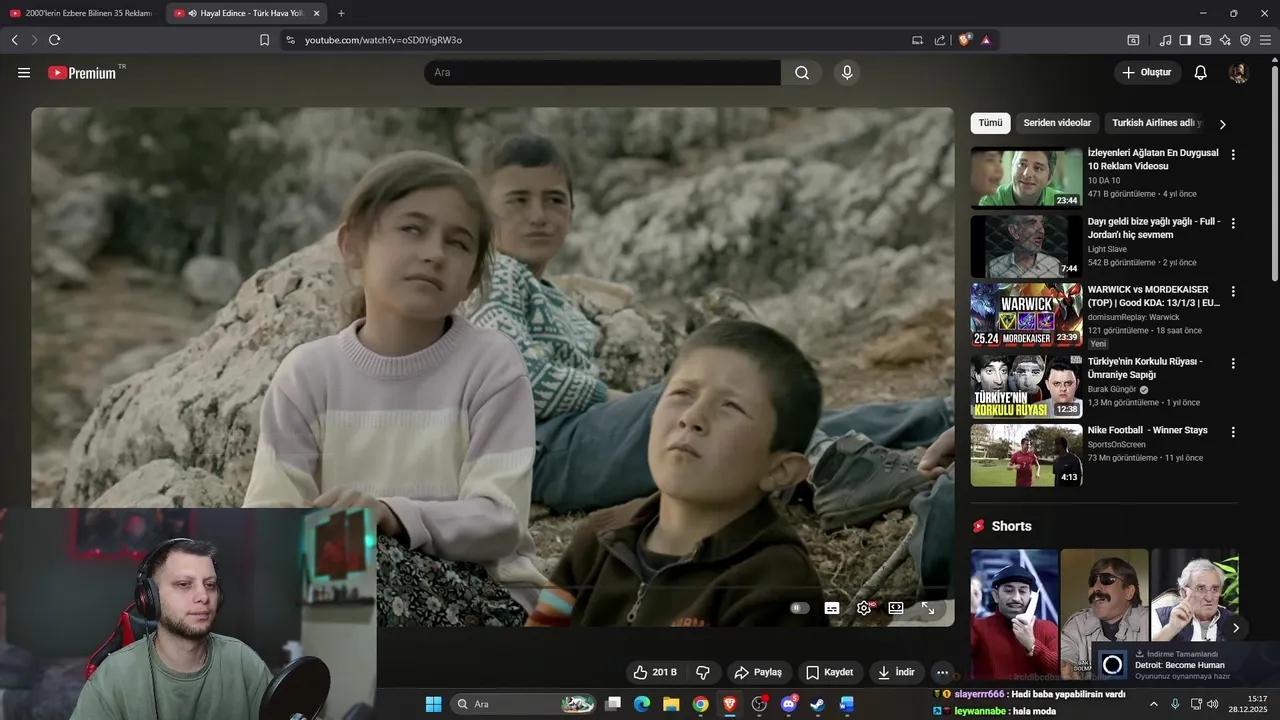This screenshot has height=720, width=1280.
Task: Open Brave main menu hamburger
Action: pos(1265,40)
